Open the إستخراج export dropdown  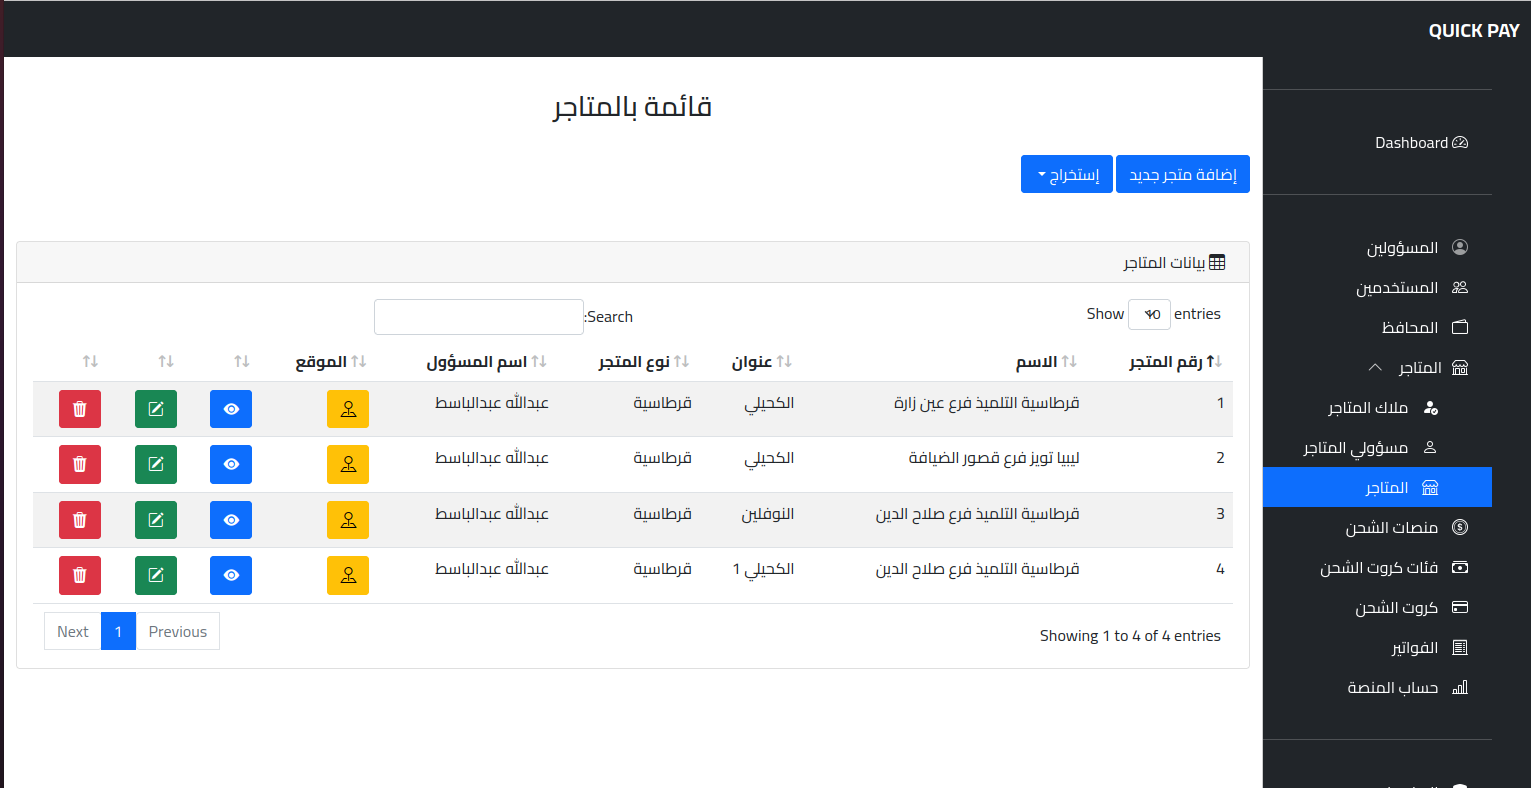(1066, 175)
